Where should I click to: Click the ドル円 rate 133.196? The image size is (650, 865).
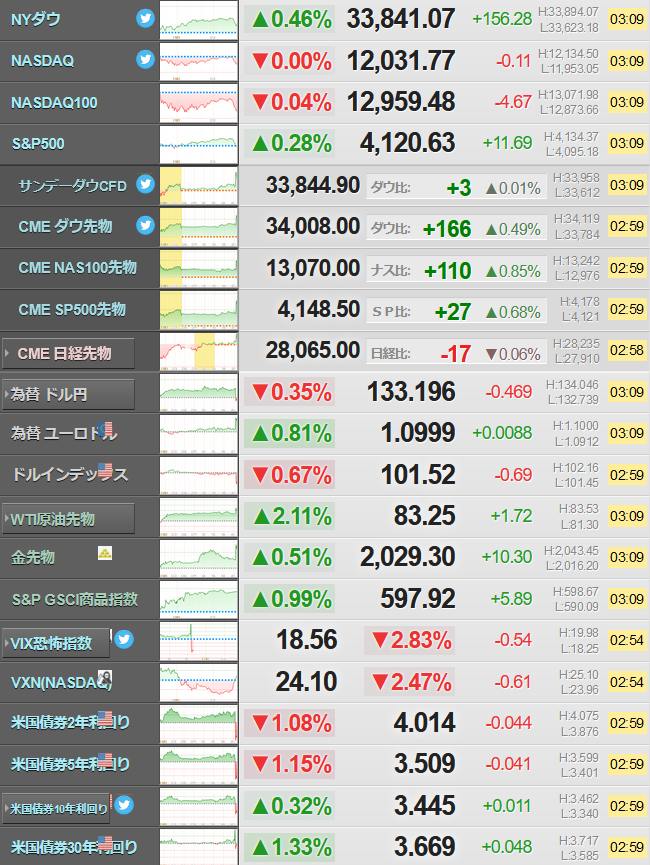411,392
